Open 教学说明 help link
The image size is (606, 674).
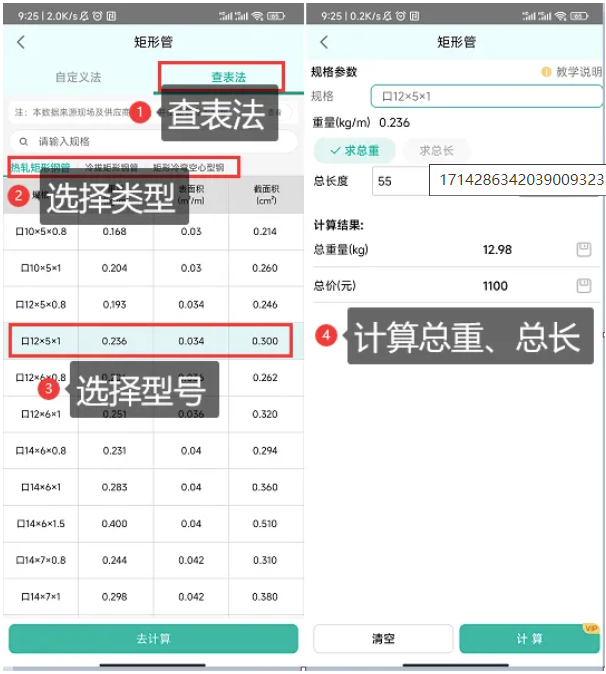[579, 72]
